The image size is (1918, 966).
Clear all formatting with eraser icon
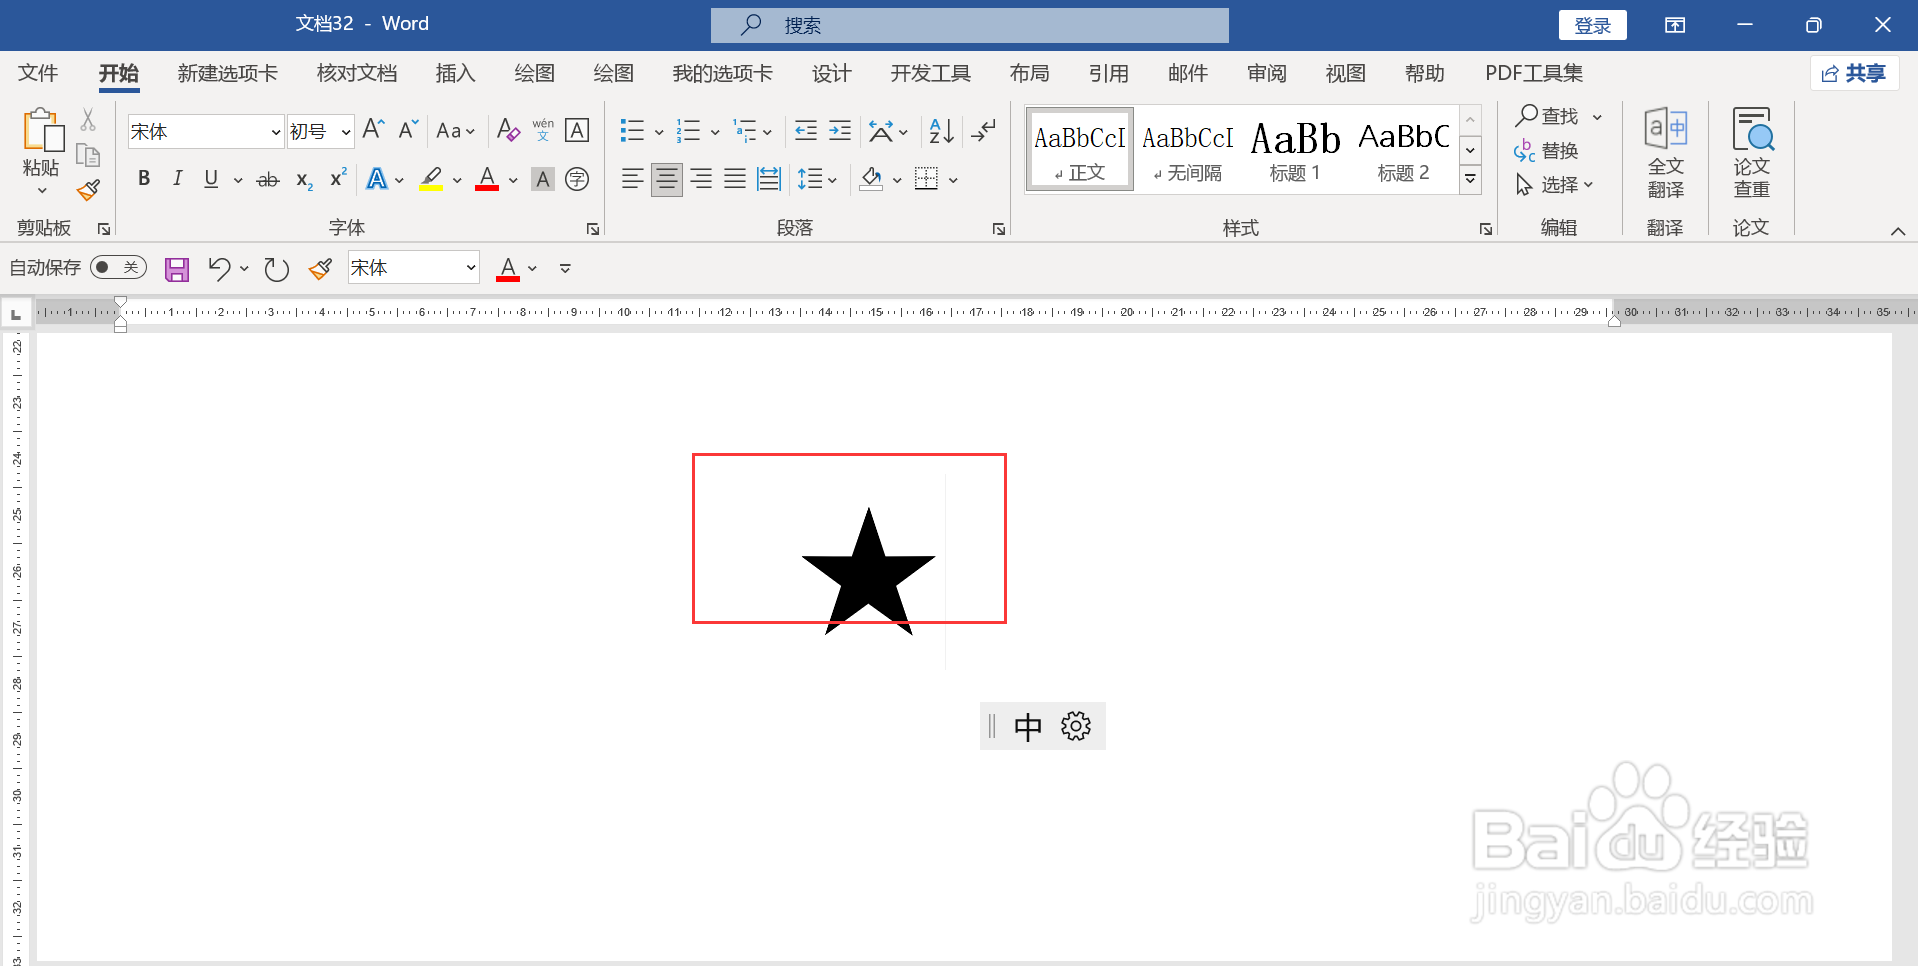coord(508,130)
